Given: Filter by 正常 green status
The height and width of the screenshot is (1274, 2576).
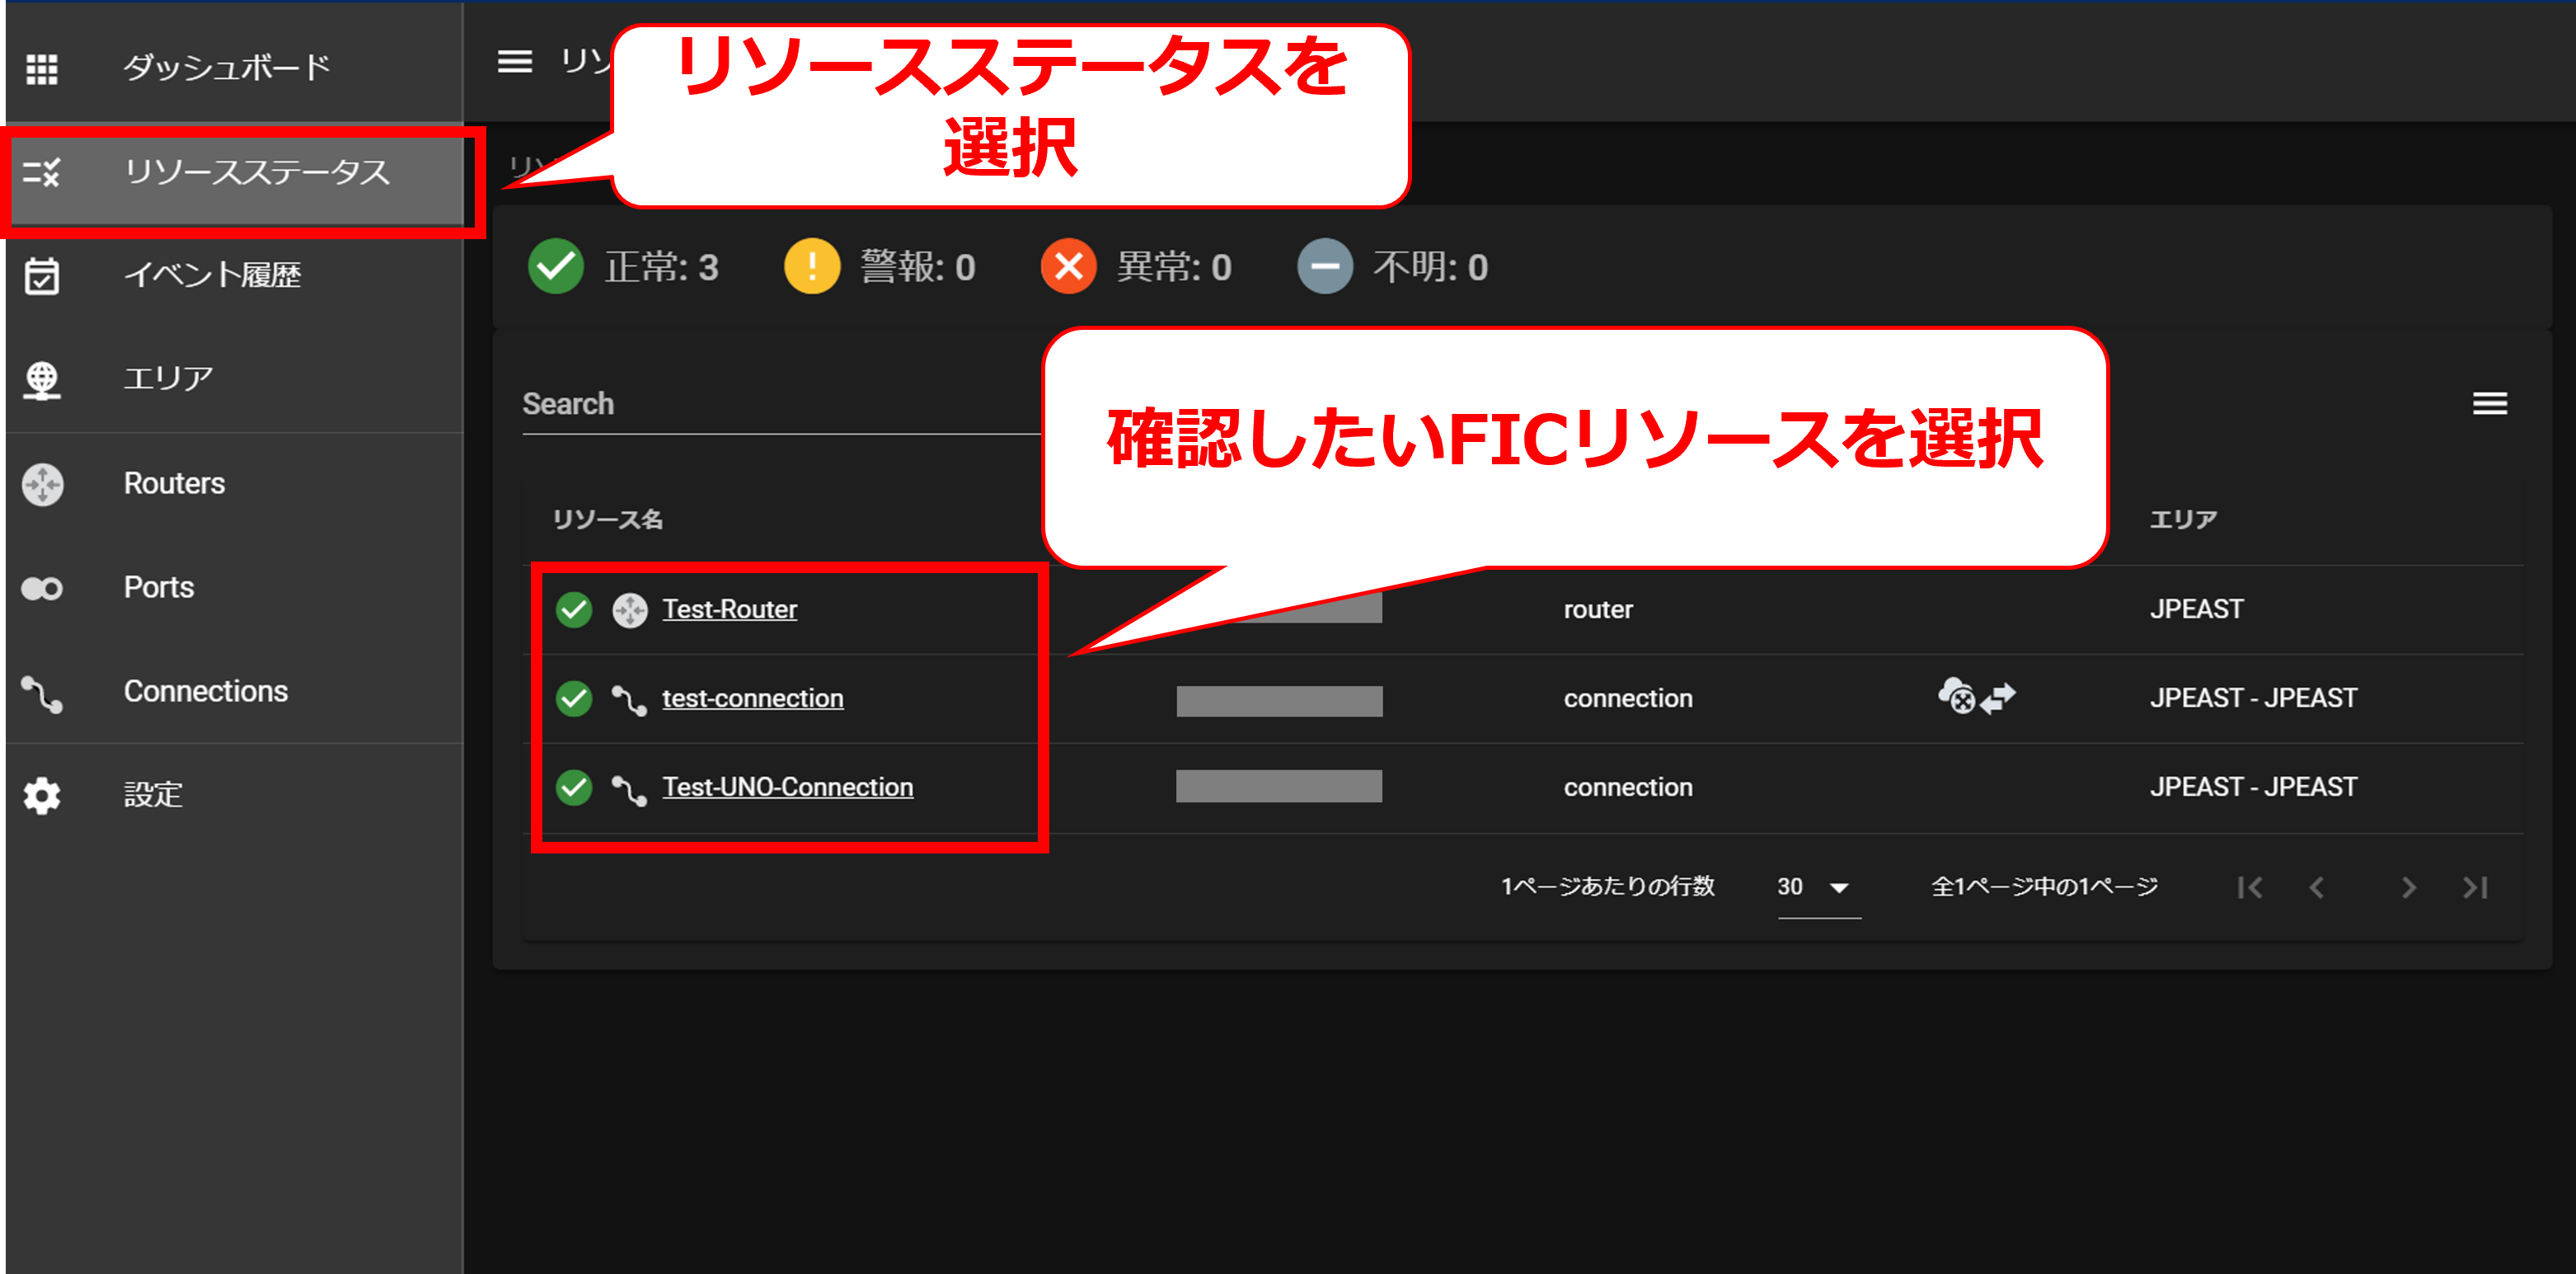Looking at the screenshot, I should (x=556, y=267).
